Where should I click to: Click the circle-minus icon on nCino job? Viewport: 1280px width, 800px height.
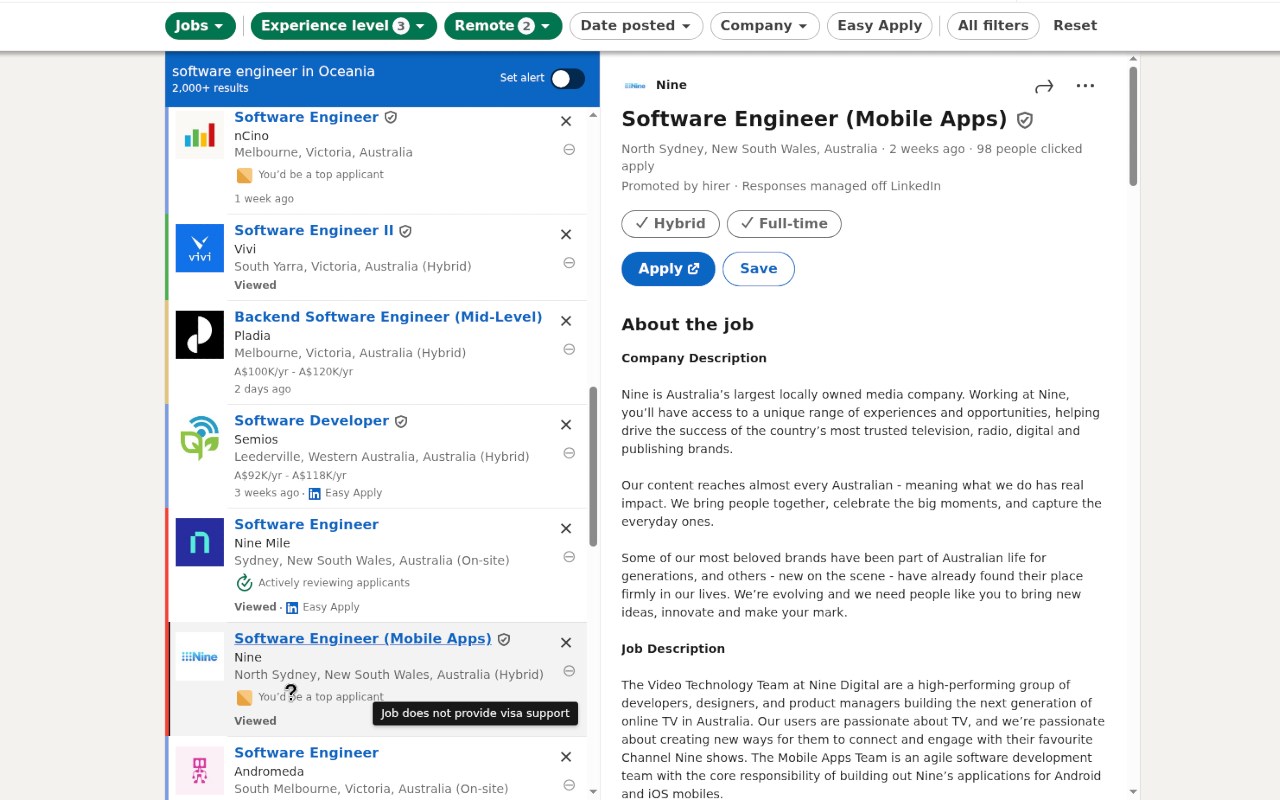point(569,149)
